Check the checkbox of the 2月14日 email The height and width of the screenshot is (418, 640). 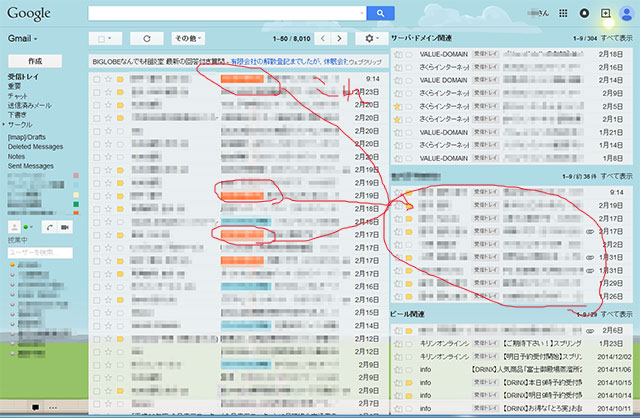point(97,326)
